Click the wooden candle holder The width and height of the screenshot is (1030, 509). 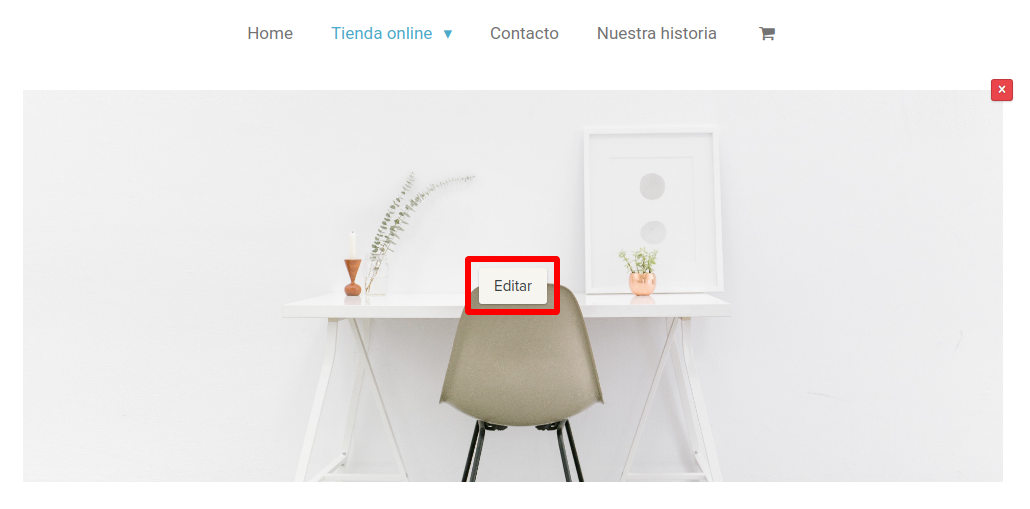(x=353, y=277)
